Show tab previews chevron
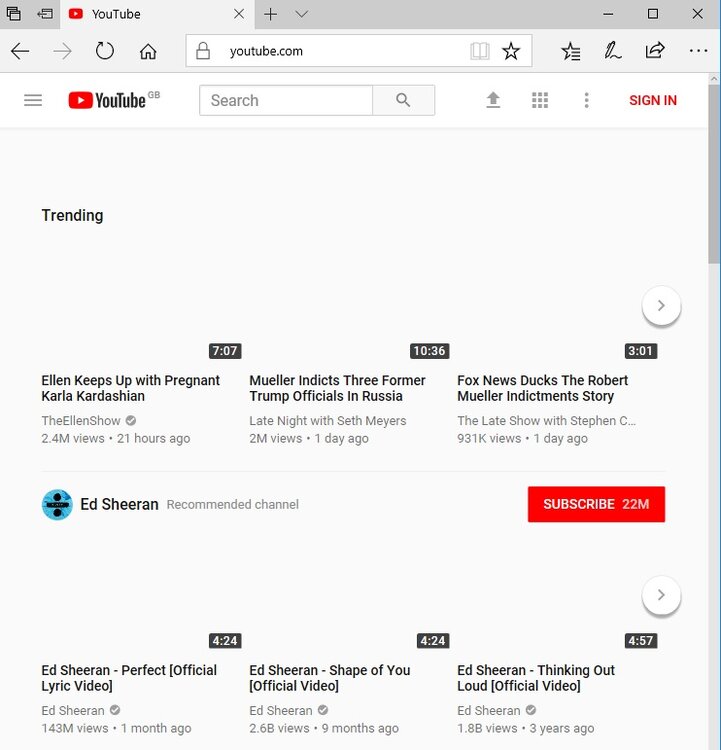 pos(301,14)
